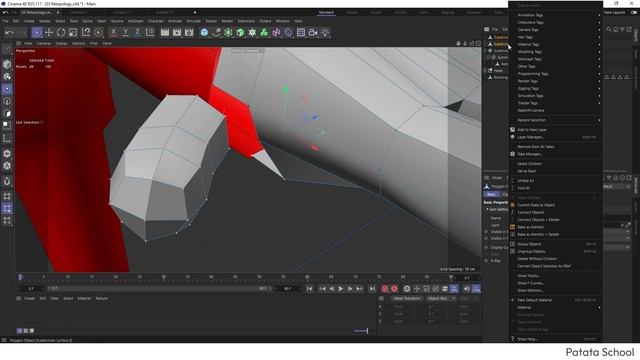Click the Undo arrow icon
This screenshot has width=640, height=360.
(x=10, y=32)
